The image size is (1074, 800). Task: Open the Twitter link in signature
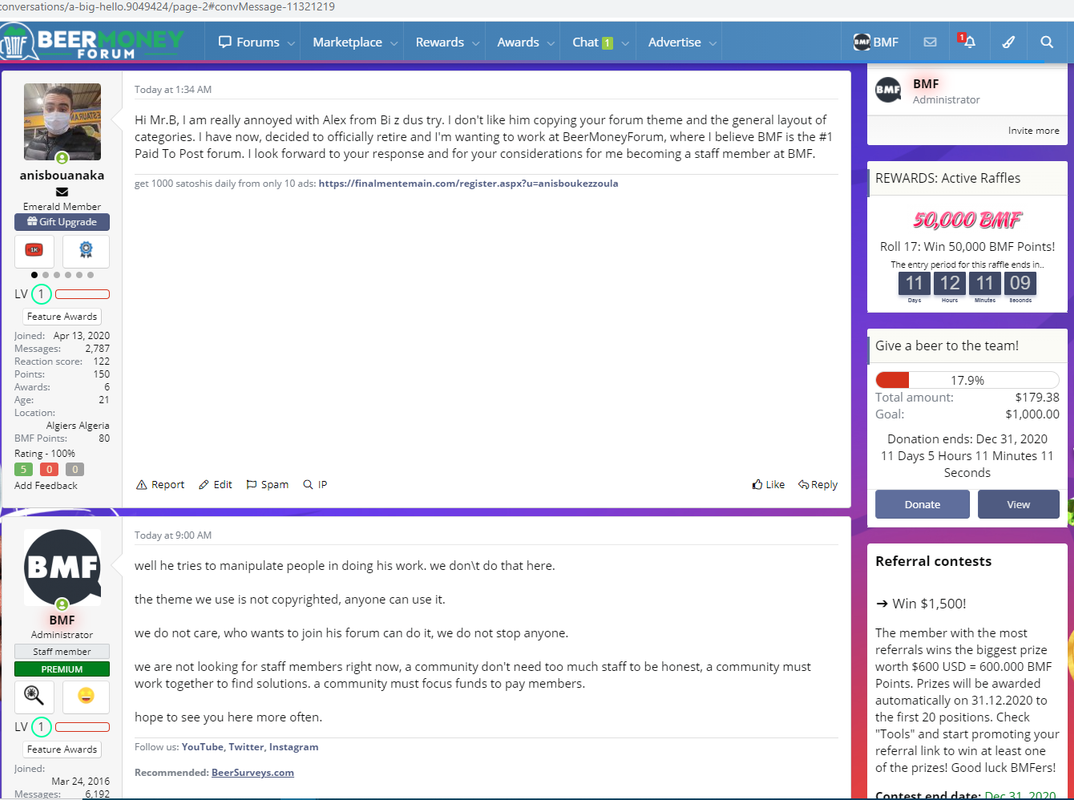[247, 747]
